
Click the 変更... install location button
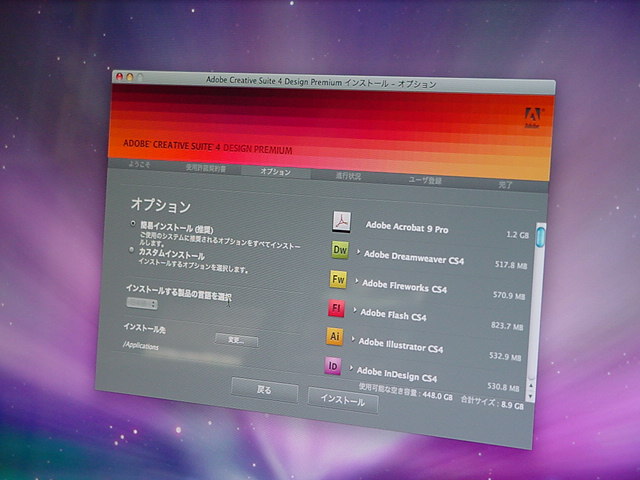[x=236, y=340]
